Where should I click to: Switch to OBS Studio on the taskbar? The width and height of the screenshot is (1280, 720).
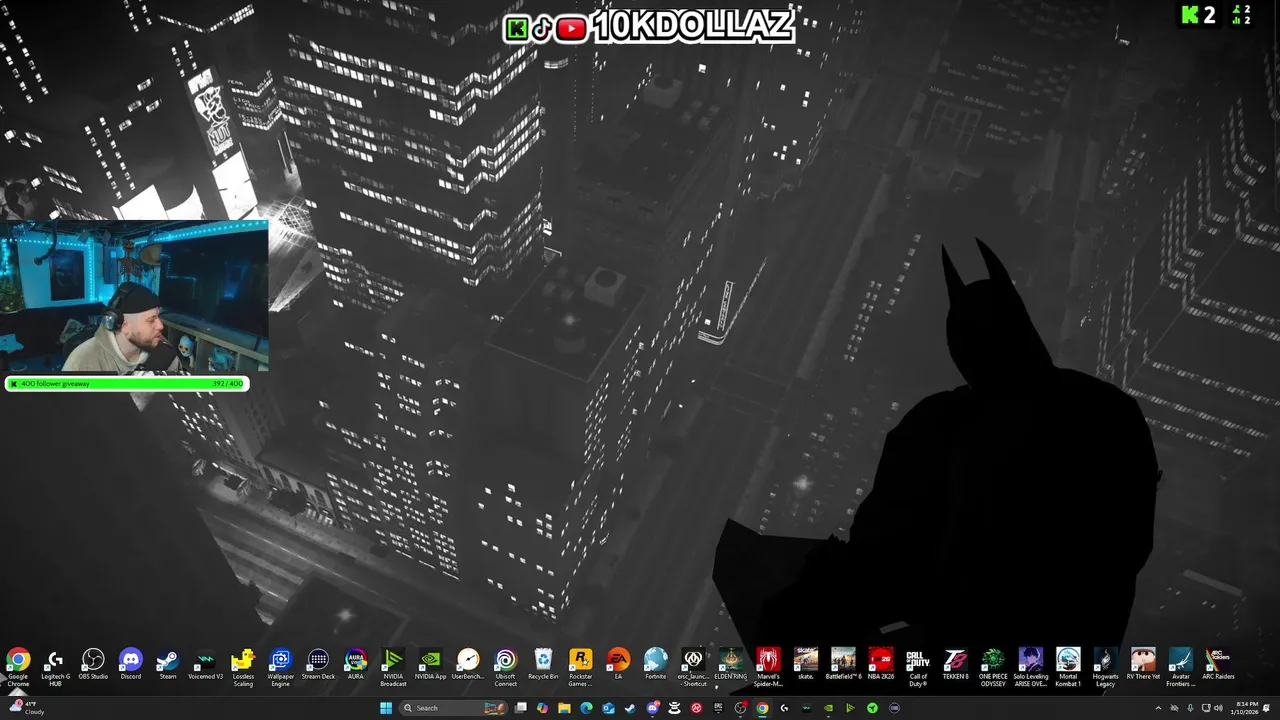tap(740, 708)
